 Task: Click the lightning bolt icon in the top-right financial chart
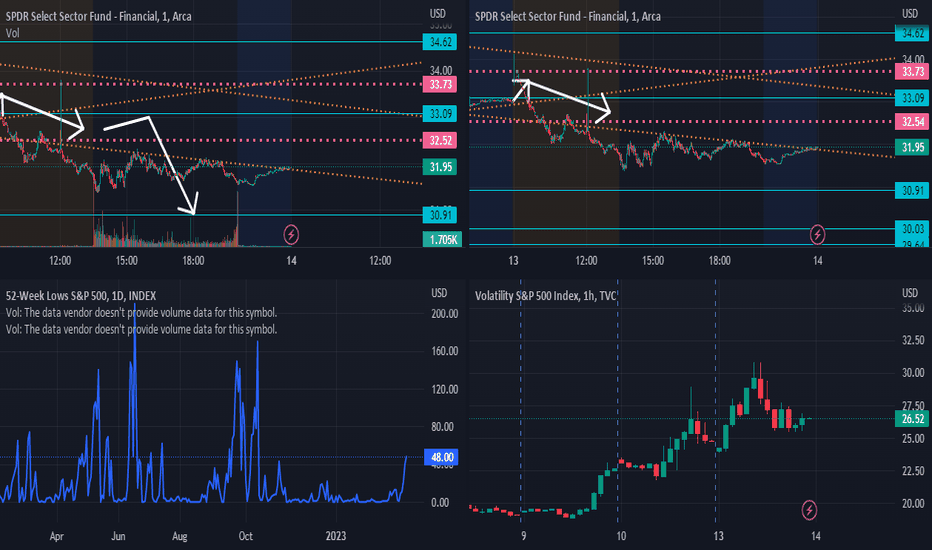pos(817,234)
